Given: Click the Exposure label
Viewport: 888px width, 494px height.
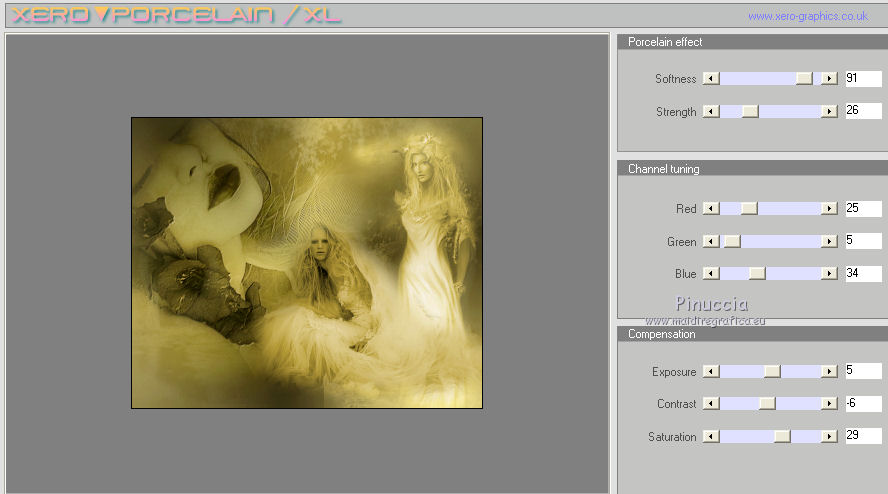Looking at the screenshot, I should [x=674, y=372].
